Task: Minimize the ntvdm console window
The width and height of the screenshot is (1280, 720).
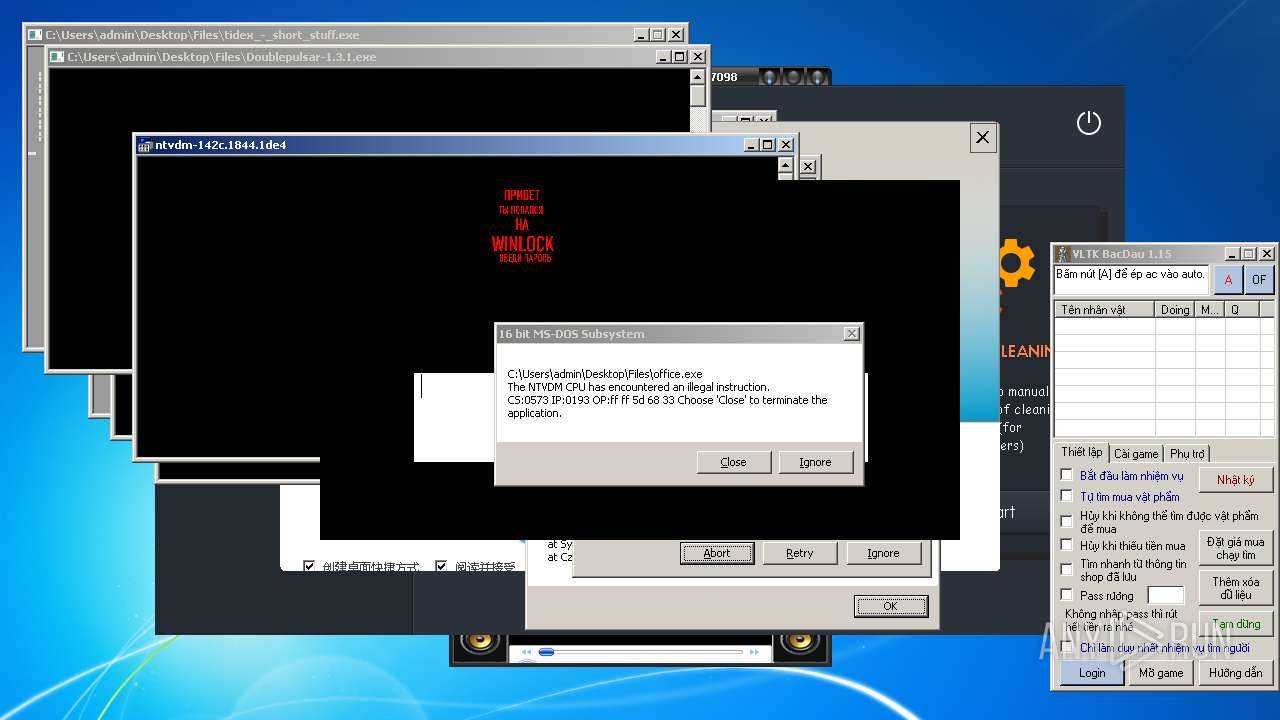Action: click(752, 145)
